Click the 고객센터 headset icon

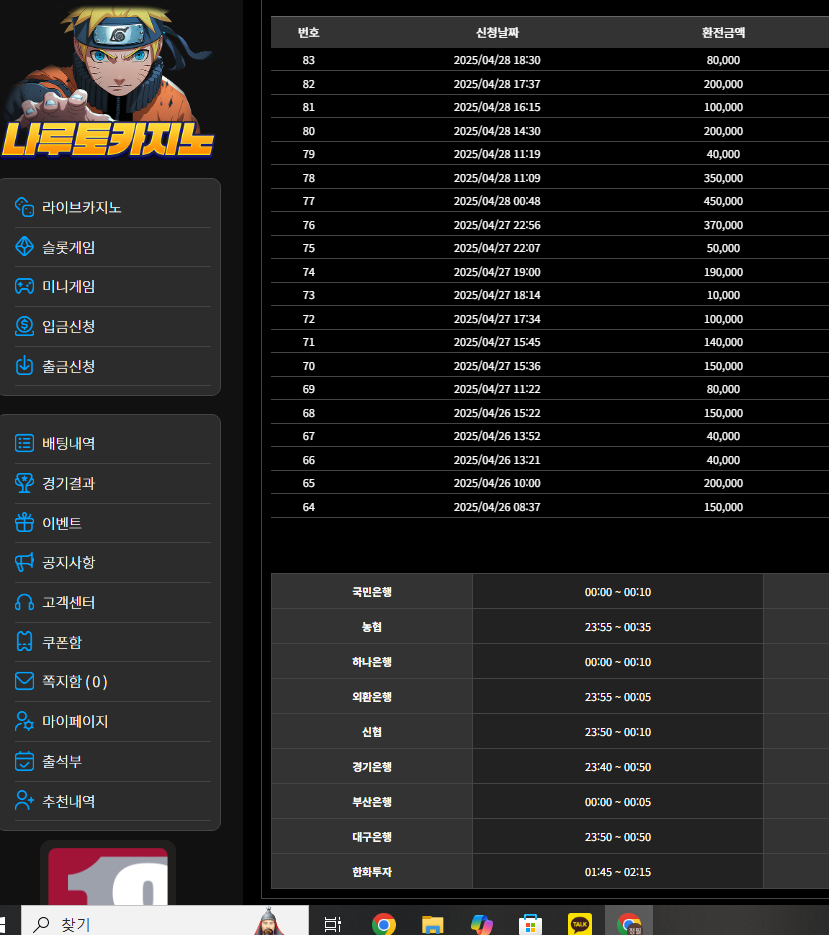25,602
